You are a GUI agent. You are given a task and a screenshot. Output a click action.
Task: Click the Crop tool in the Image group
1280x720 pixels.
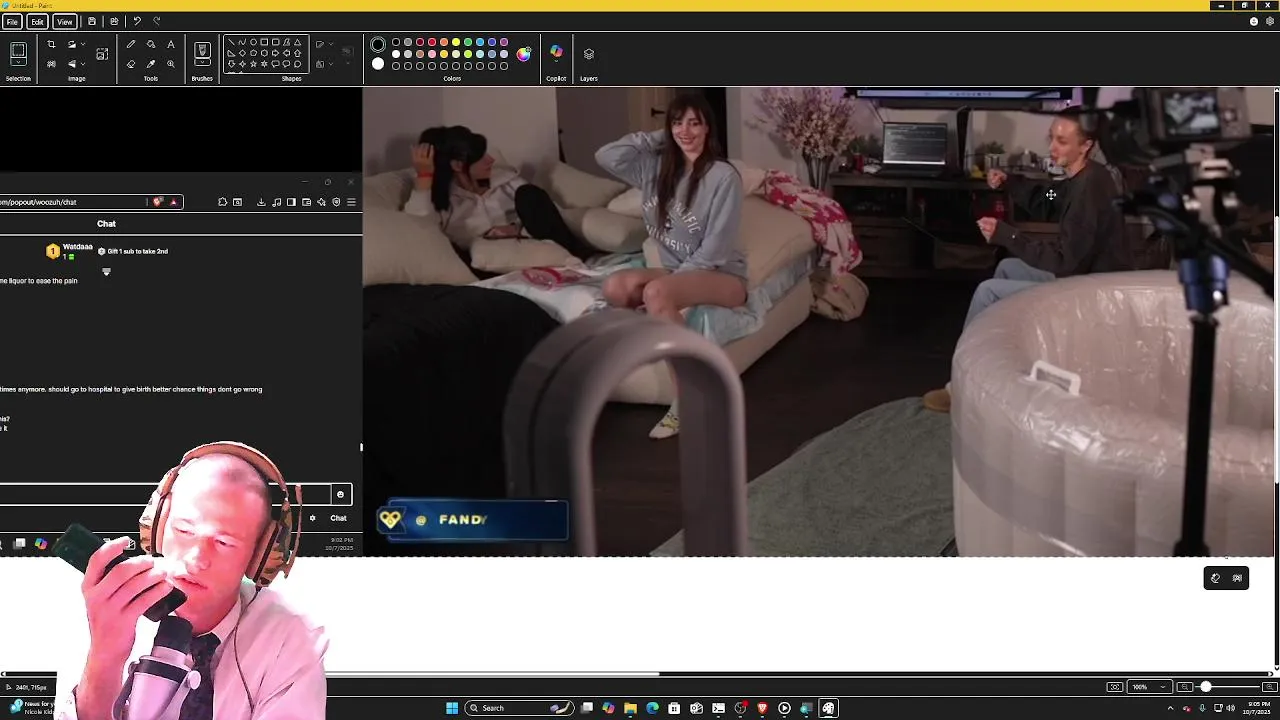point(51,43)
